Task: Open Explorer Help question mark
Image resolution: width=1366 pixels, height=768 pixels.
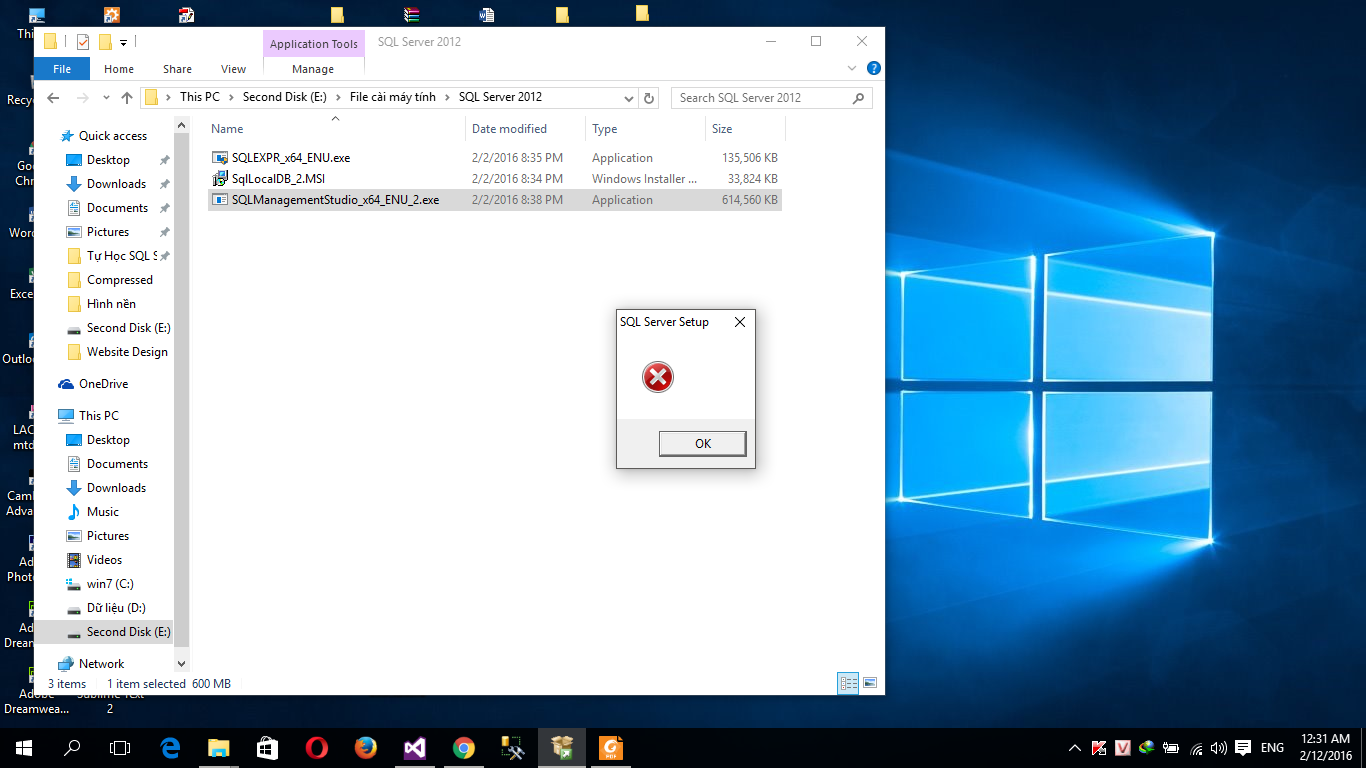Action: [873, 69]
